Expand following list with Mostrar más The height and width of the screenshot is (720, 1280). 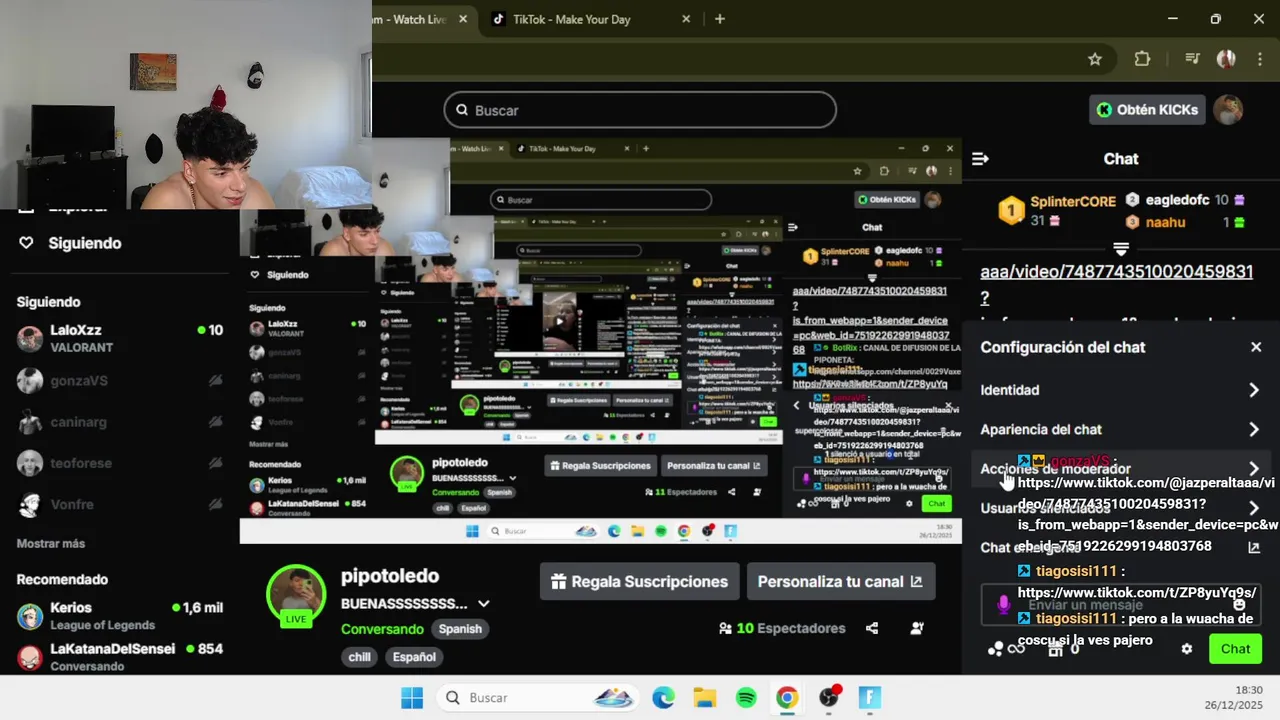tap(51, 544)
